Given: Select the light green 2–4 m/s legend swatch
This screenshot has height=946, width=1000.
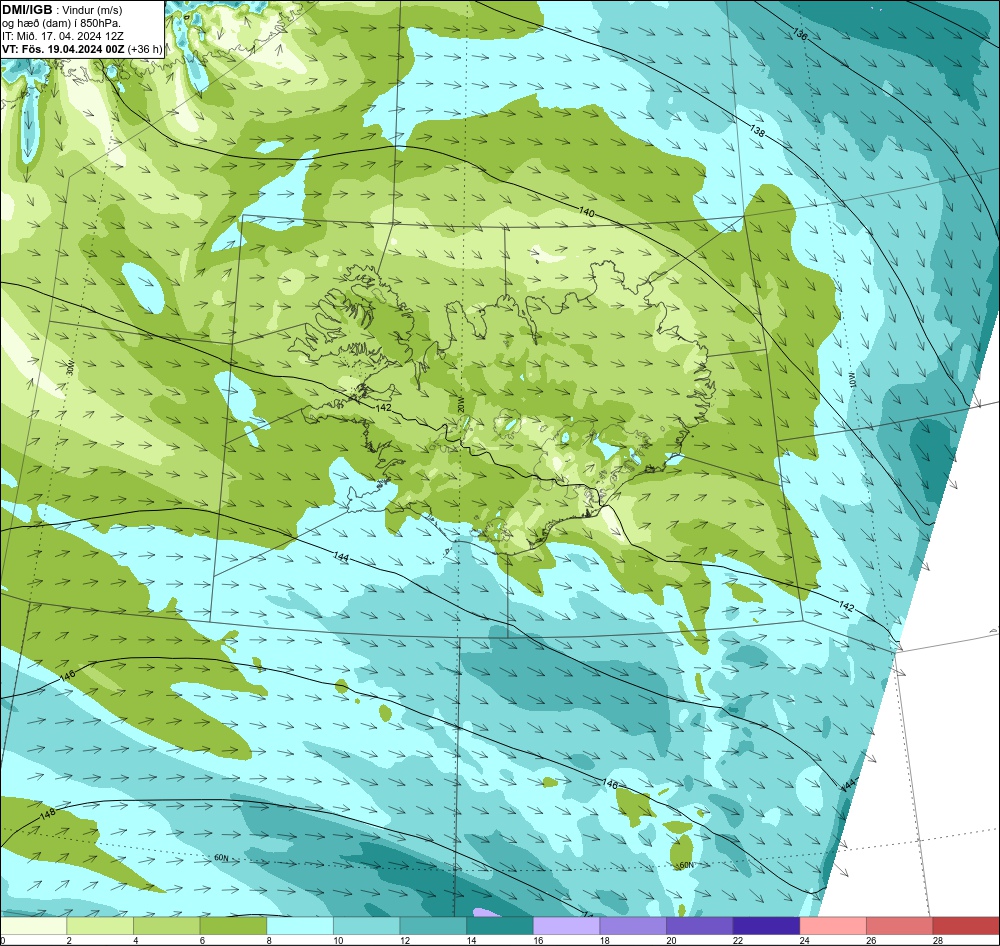Looking at the screenshot, I should tap(99, 926).
